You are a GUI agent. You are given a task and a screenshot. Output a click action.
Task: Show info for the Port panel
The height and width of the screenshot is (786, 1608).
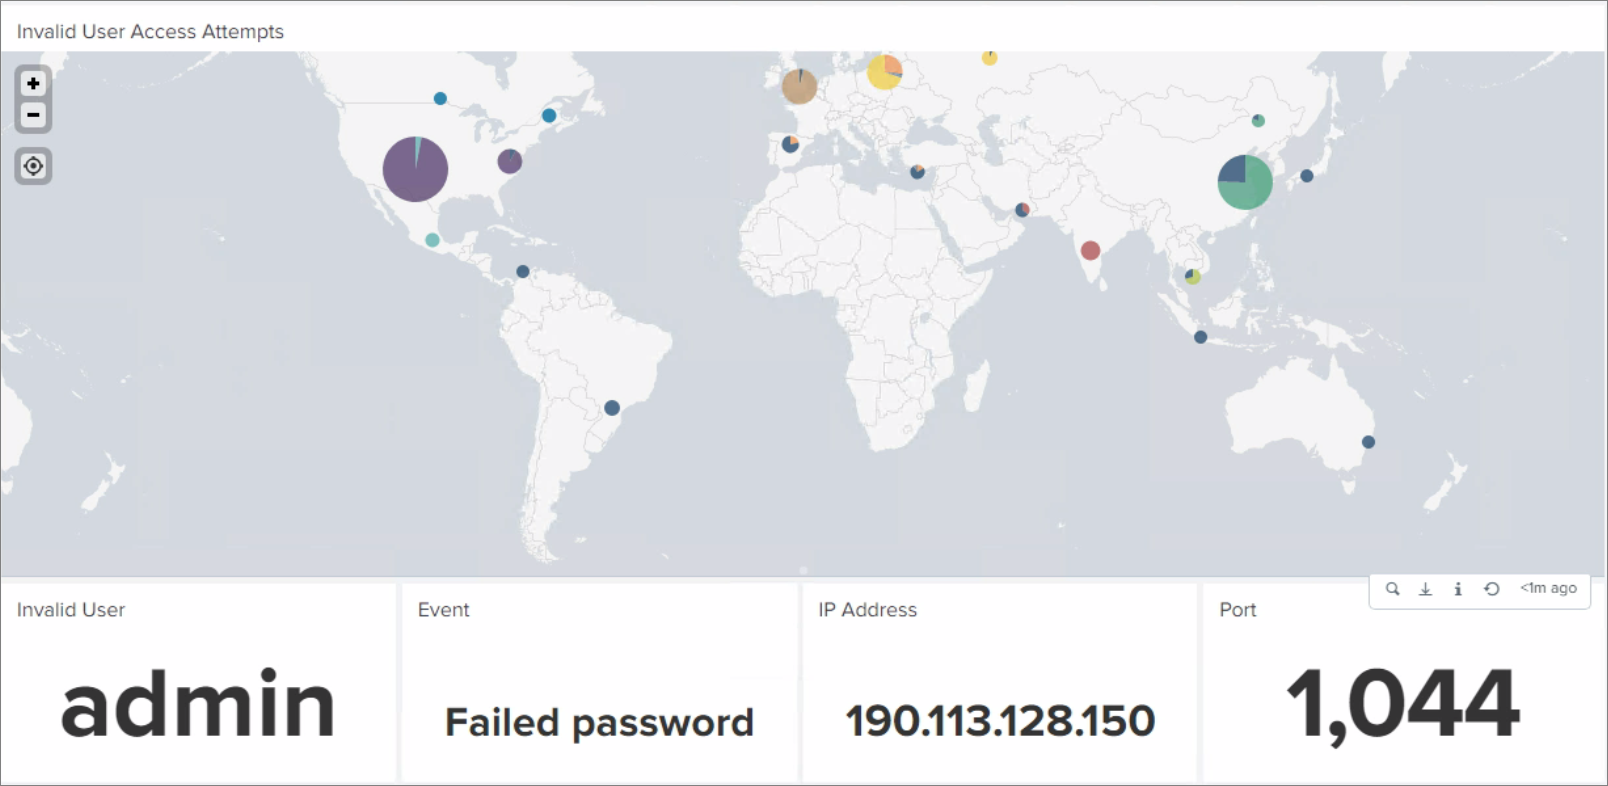pos(1457,589)
